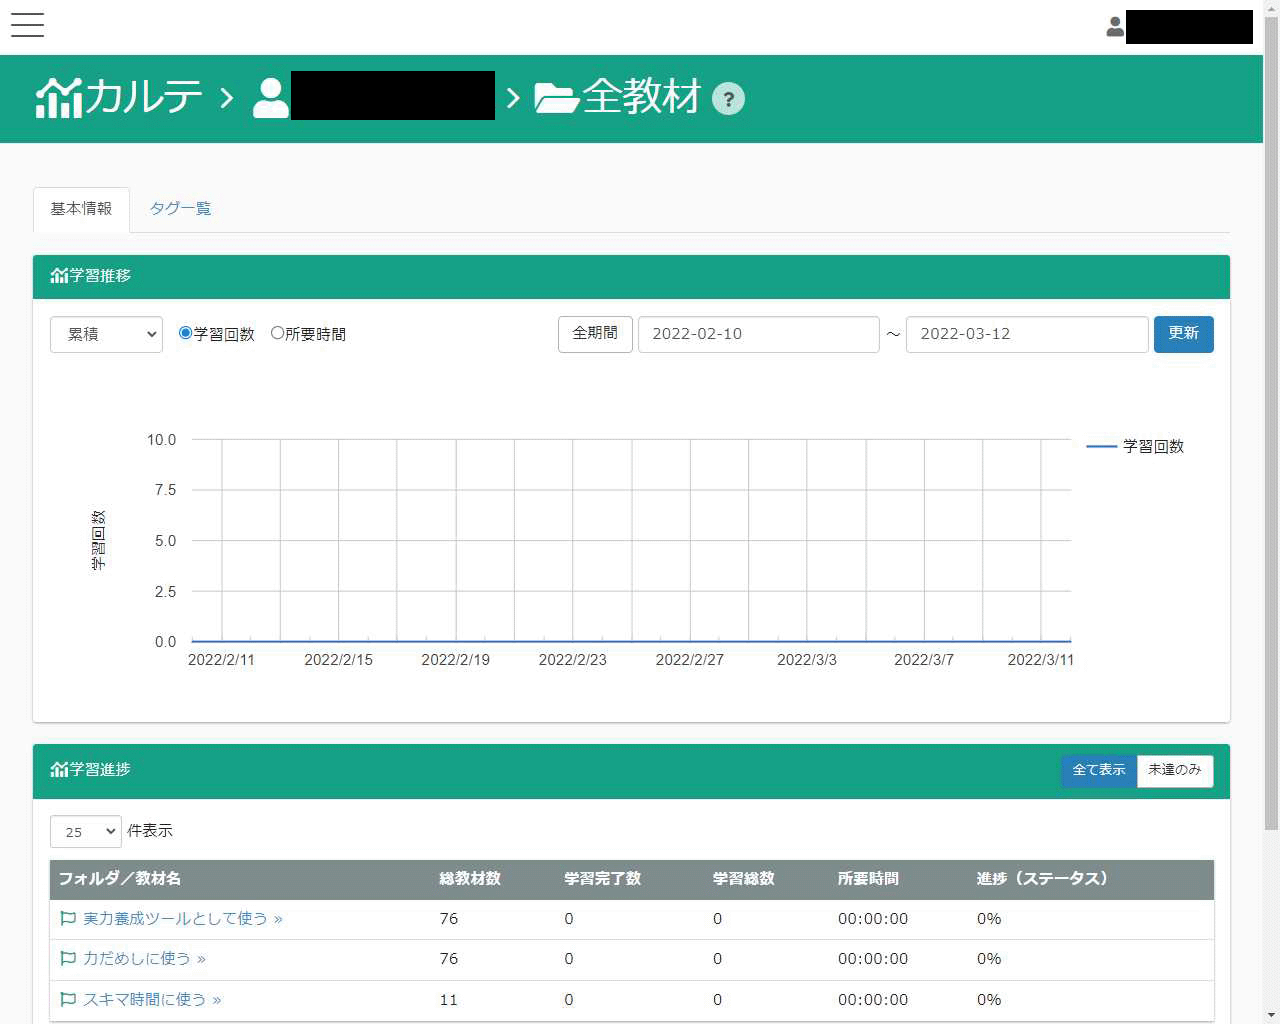Click the chart icon in 学習推移 header

click(x=59, y=276)
